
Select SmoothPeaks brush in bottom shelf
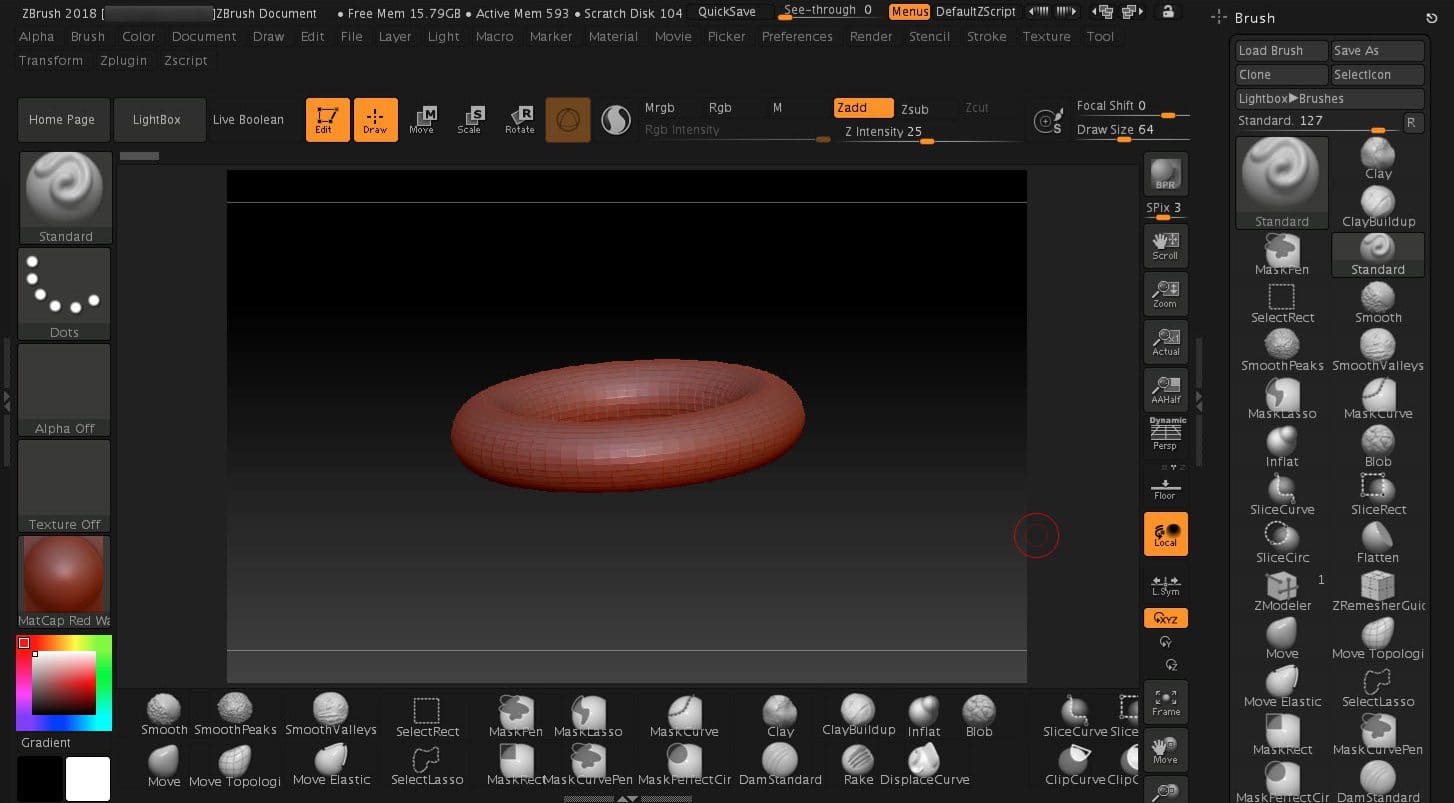pos(235,715)
